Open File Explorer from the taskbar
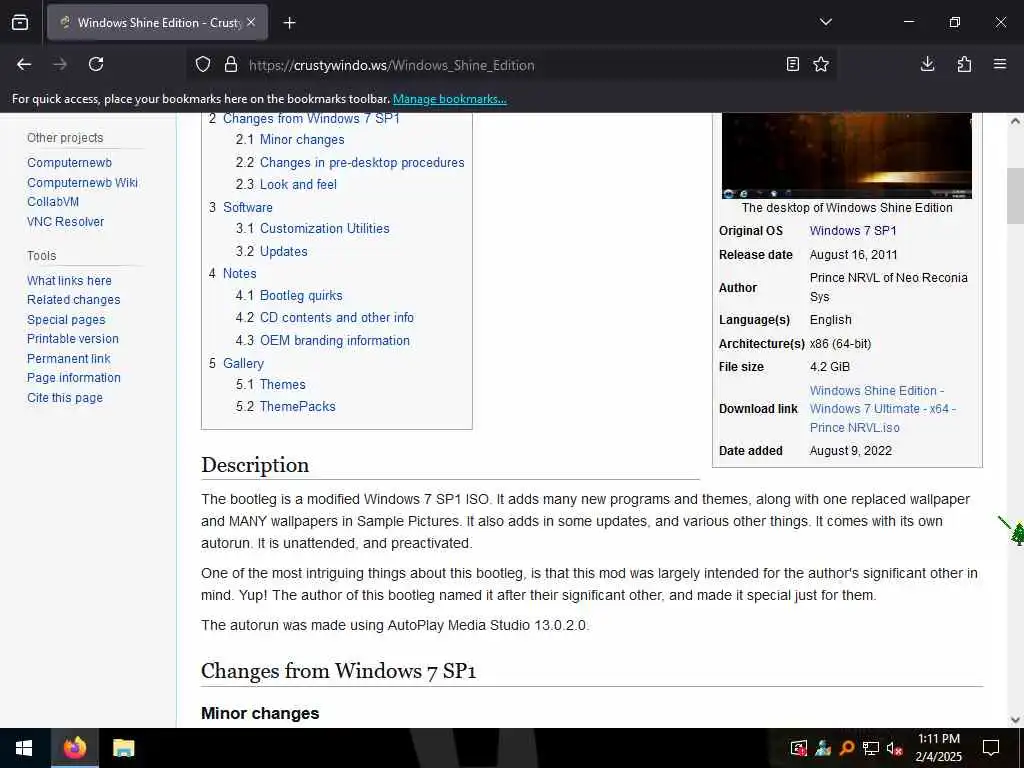The image size is (1024, 768). coord(123,748)
